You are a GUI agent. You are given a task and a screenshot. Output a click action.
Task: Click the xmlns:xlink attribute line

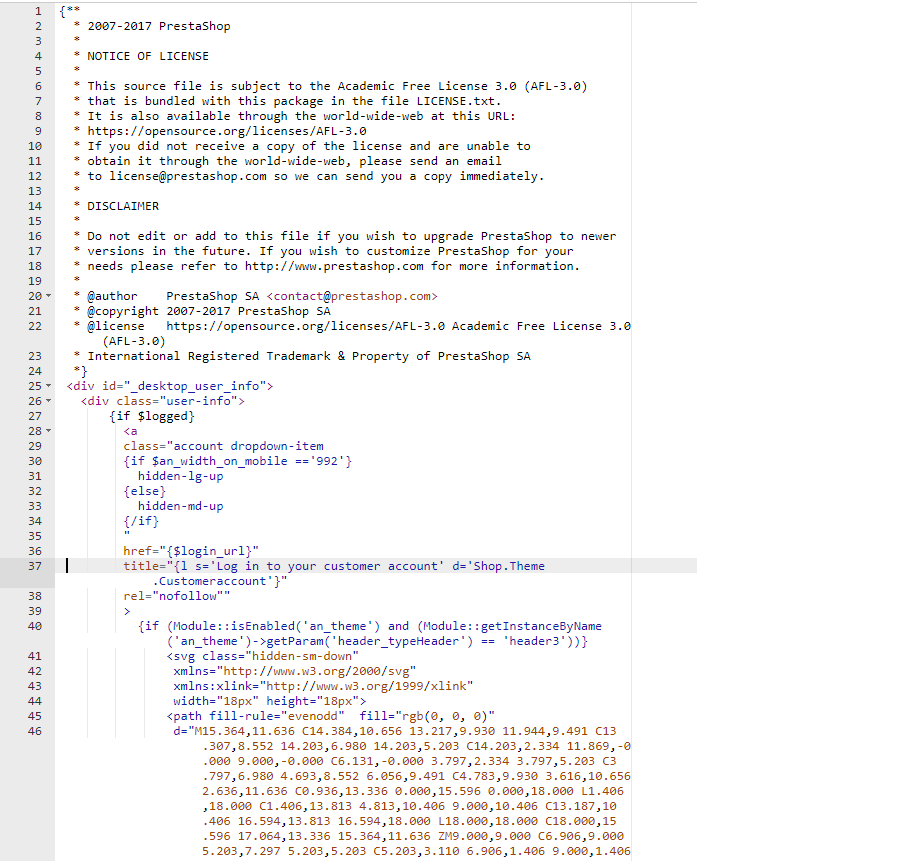coord(323,686)
